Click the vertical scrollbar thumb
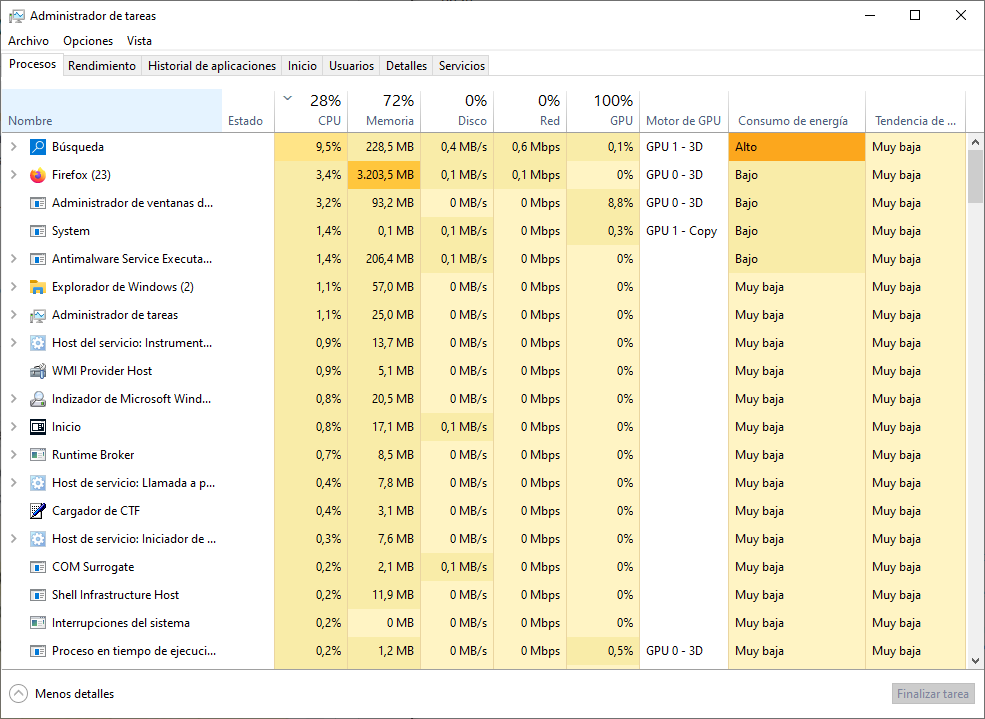985x719 pixels. coord(975,176)
